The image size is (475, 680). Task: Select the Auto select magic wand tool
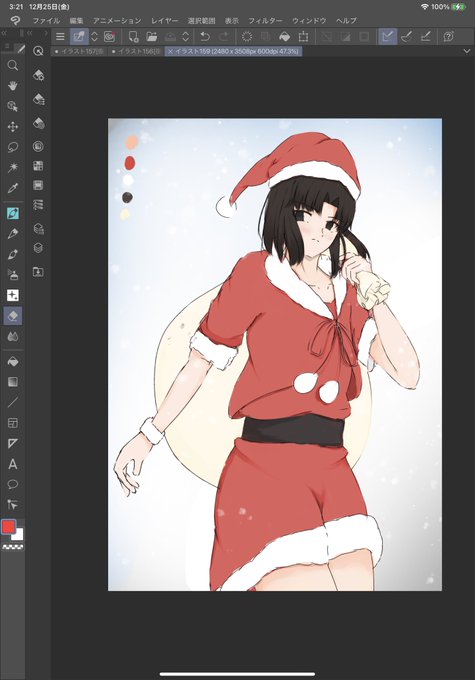coord(13,167)
